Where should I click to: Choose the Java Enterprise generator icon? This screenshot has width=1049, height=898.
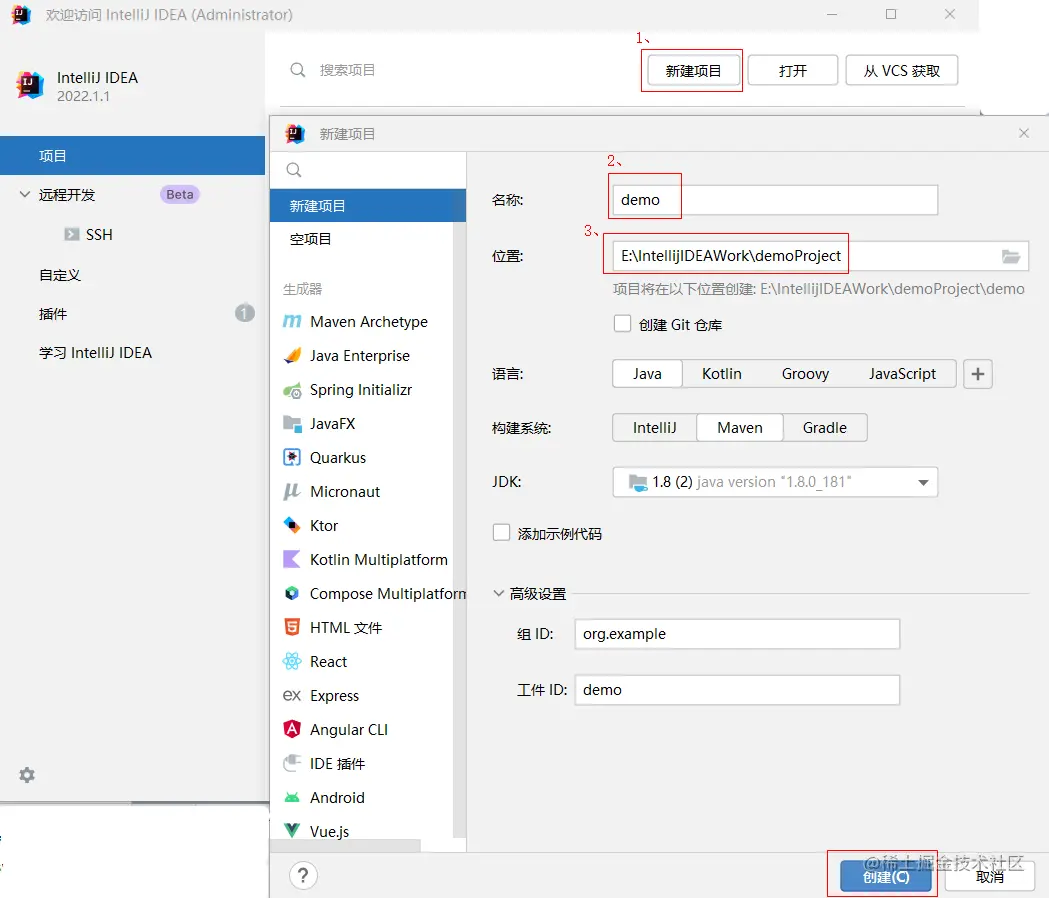(292, 356)
